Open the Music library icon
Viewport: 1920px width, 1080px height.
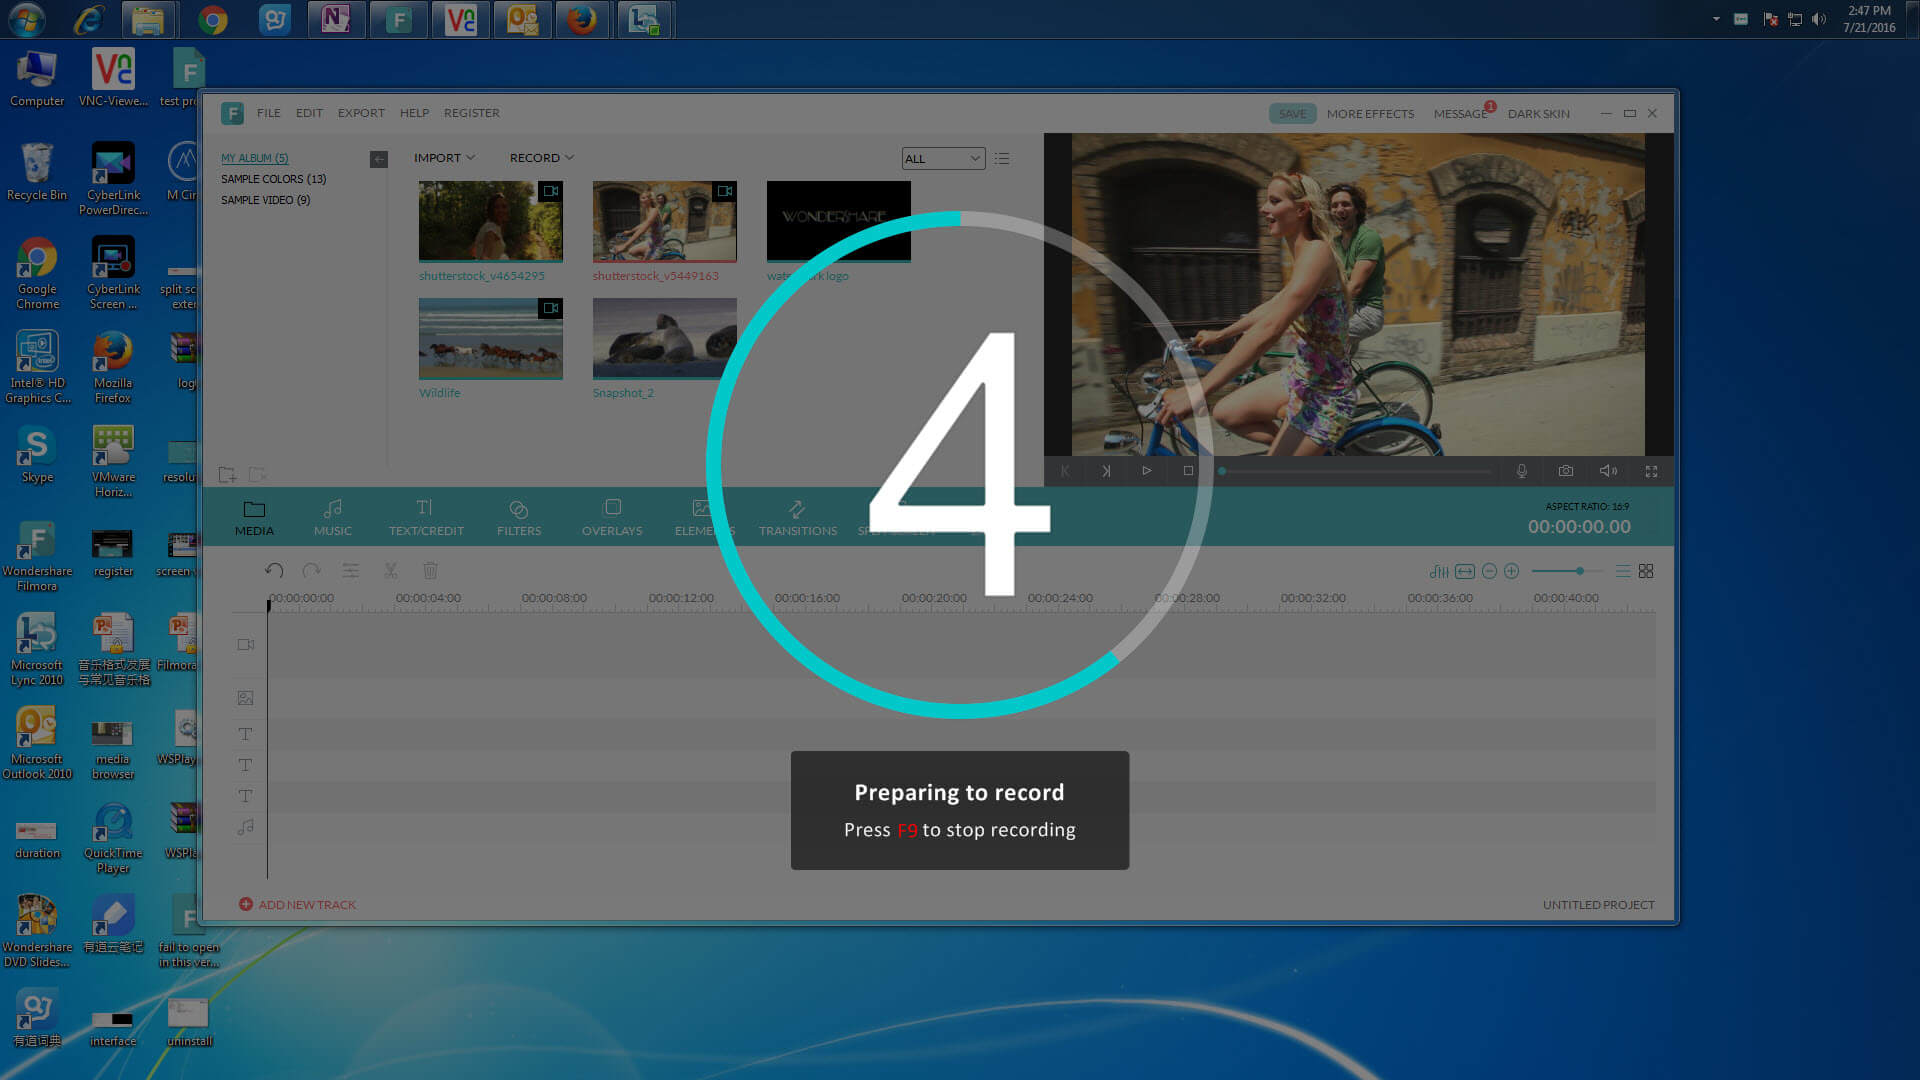point(333,517)
